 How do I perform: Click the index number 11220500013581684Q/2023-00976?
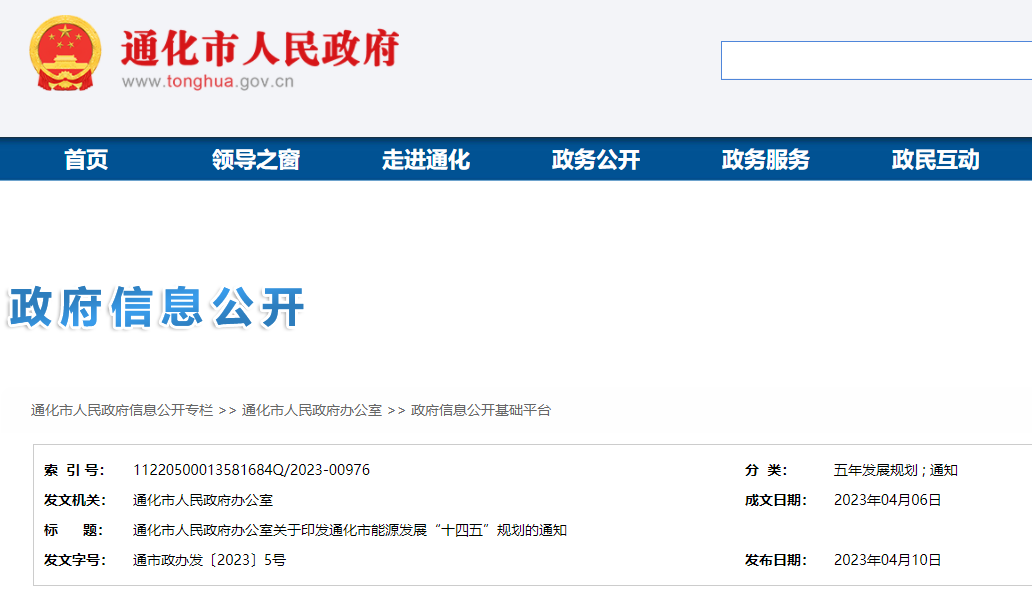click(x=251, y=470)
